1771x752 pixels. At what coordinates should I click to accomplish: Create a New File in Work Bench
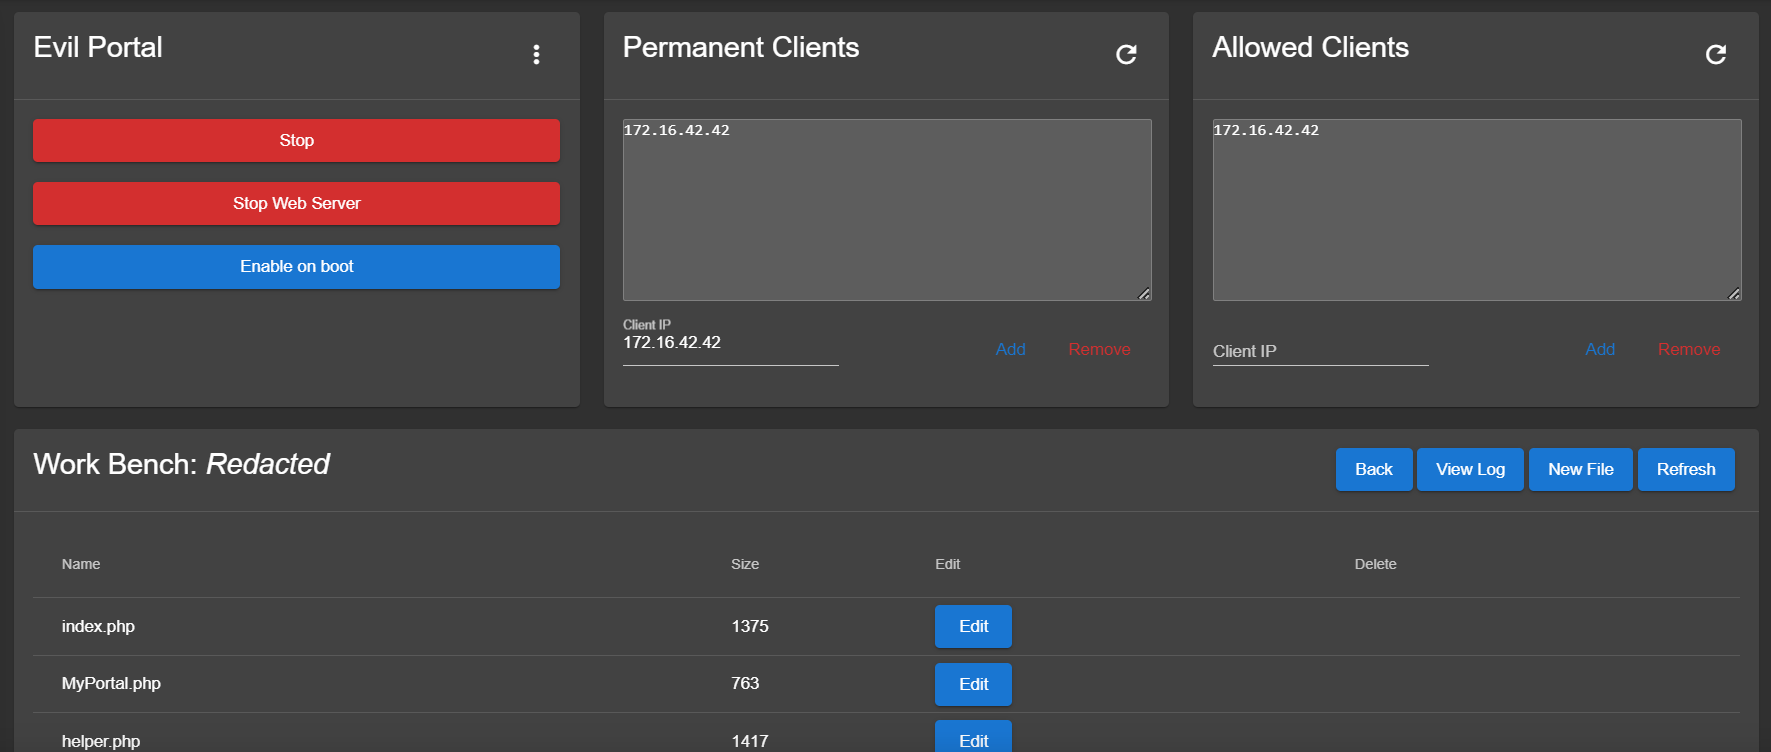coord(1580,470)
